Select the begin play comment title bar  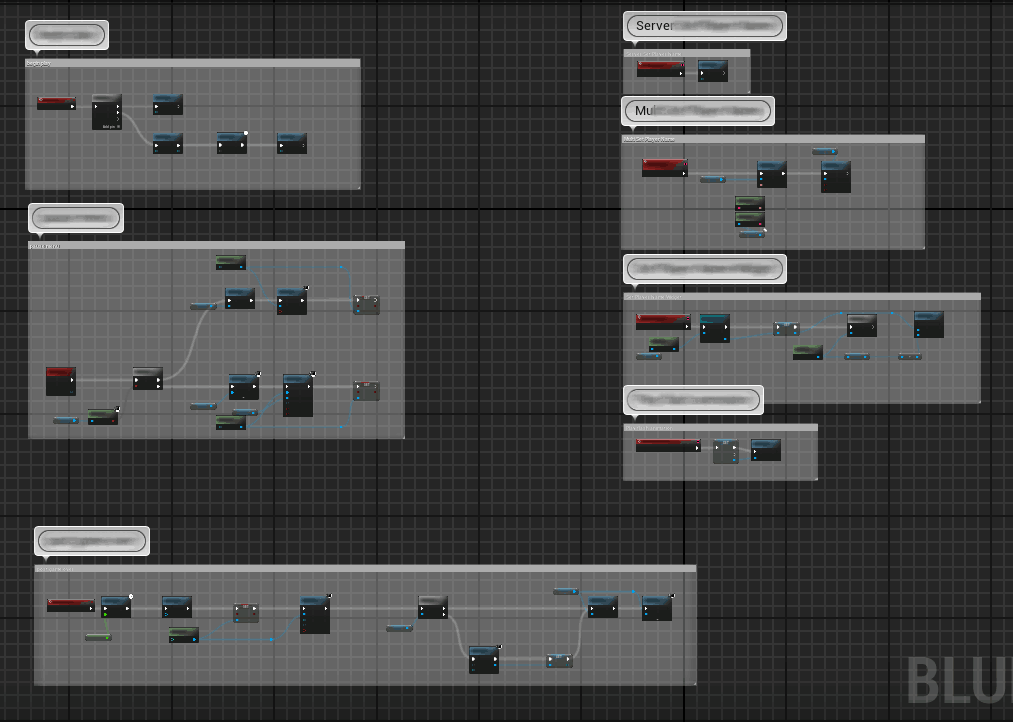pyautogui.click(x=192, y=63)
